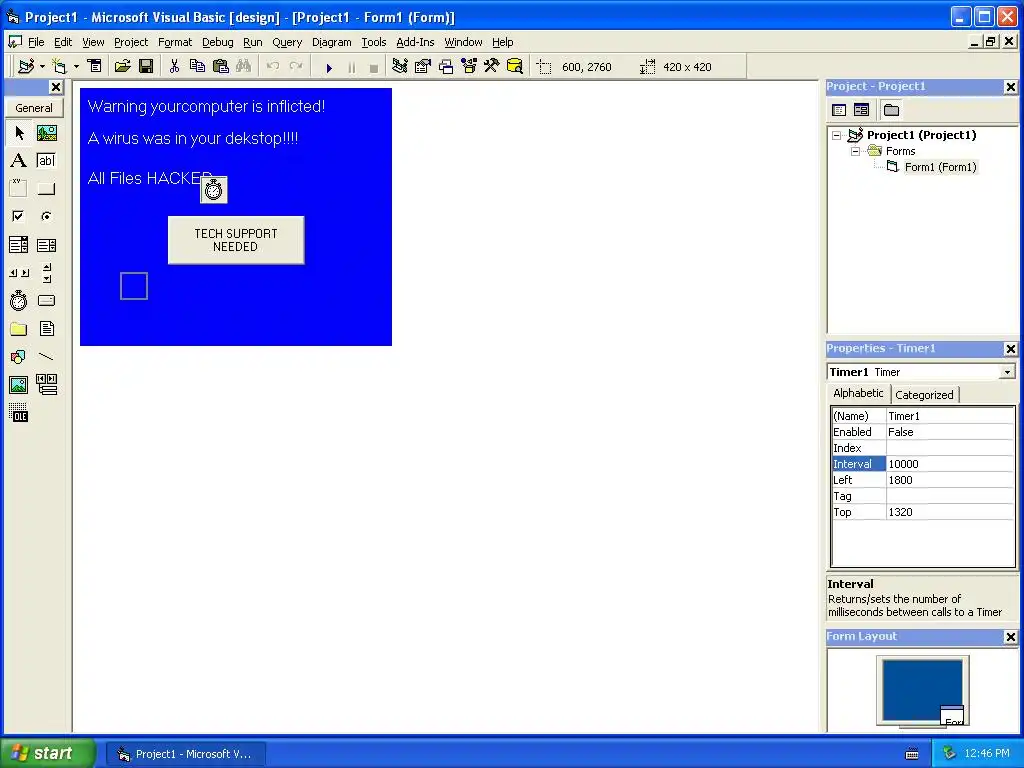The width and height of the screenshot is (1024, 768).
Task: Select the Line control tool
Action: (x=46, y=357)
